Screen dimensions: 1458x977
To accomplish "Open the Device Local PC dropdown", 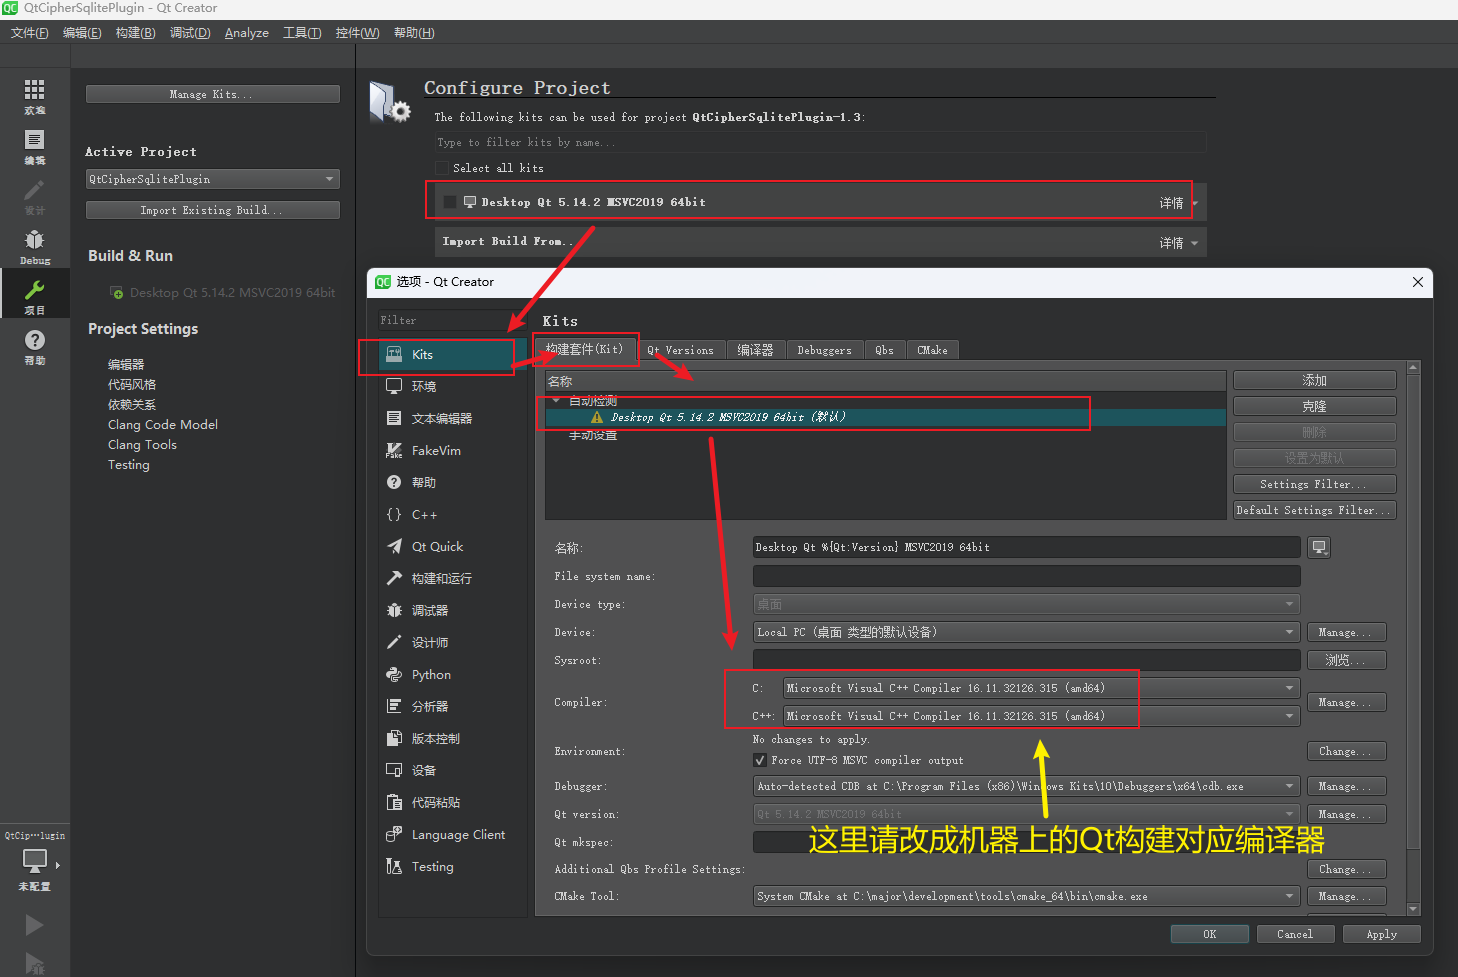I will pyautogui.click(x=1027, y=632).
